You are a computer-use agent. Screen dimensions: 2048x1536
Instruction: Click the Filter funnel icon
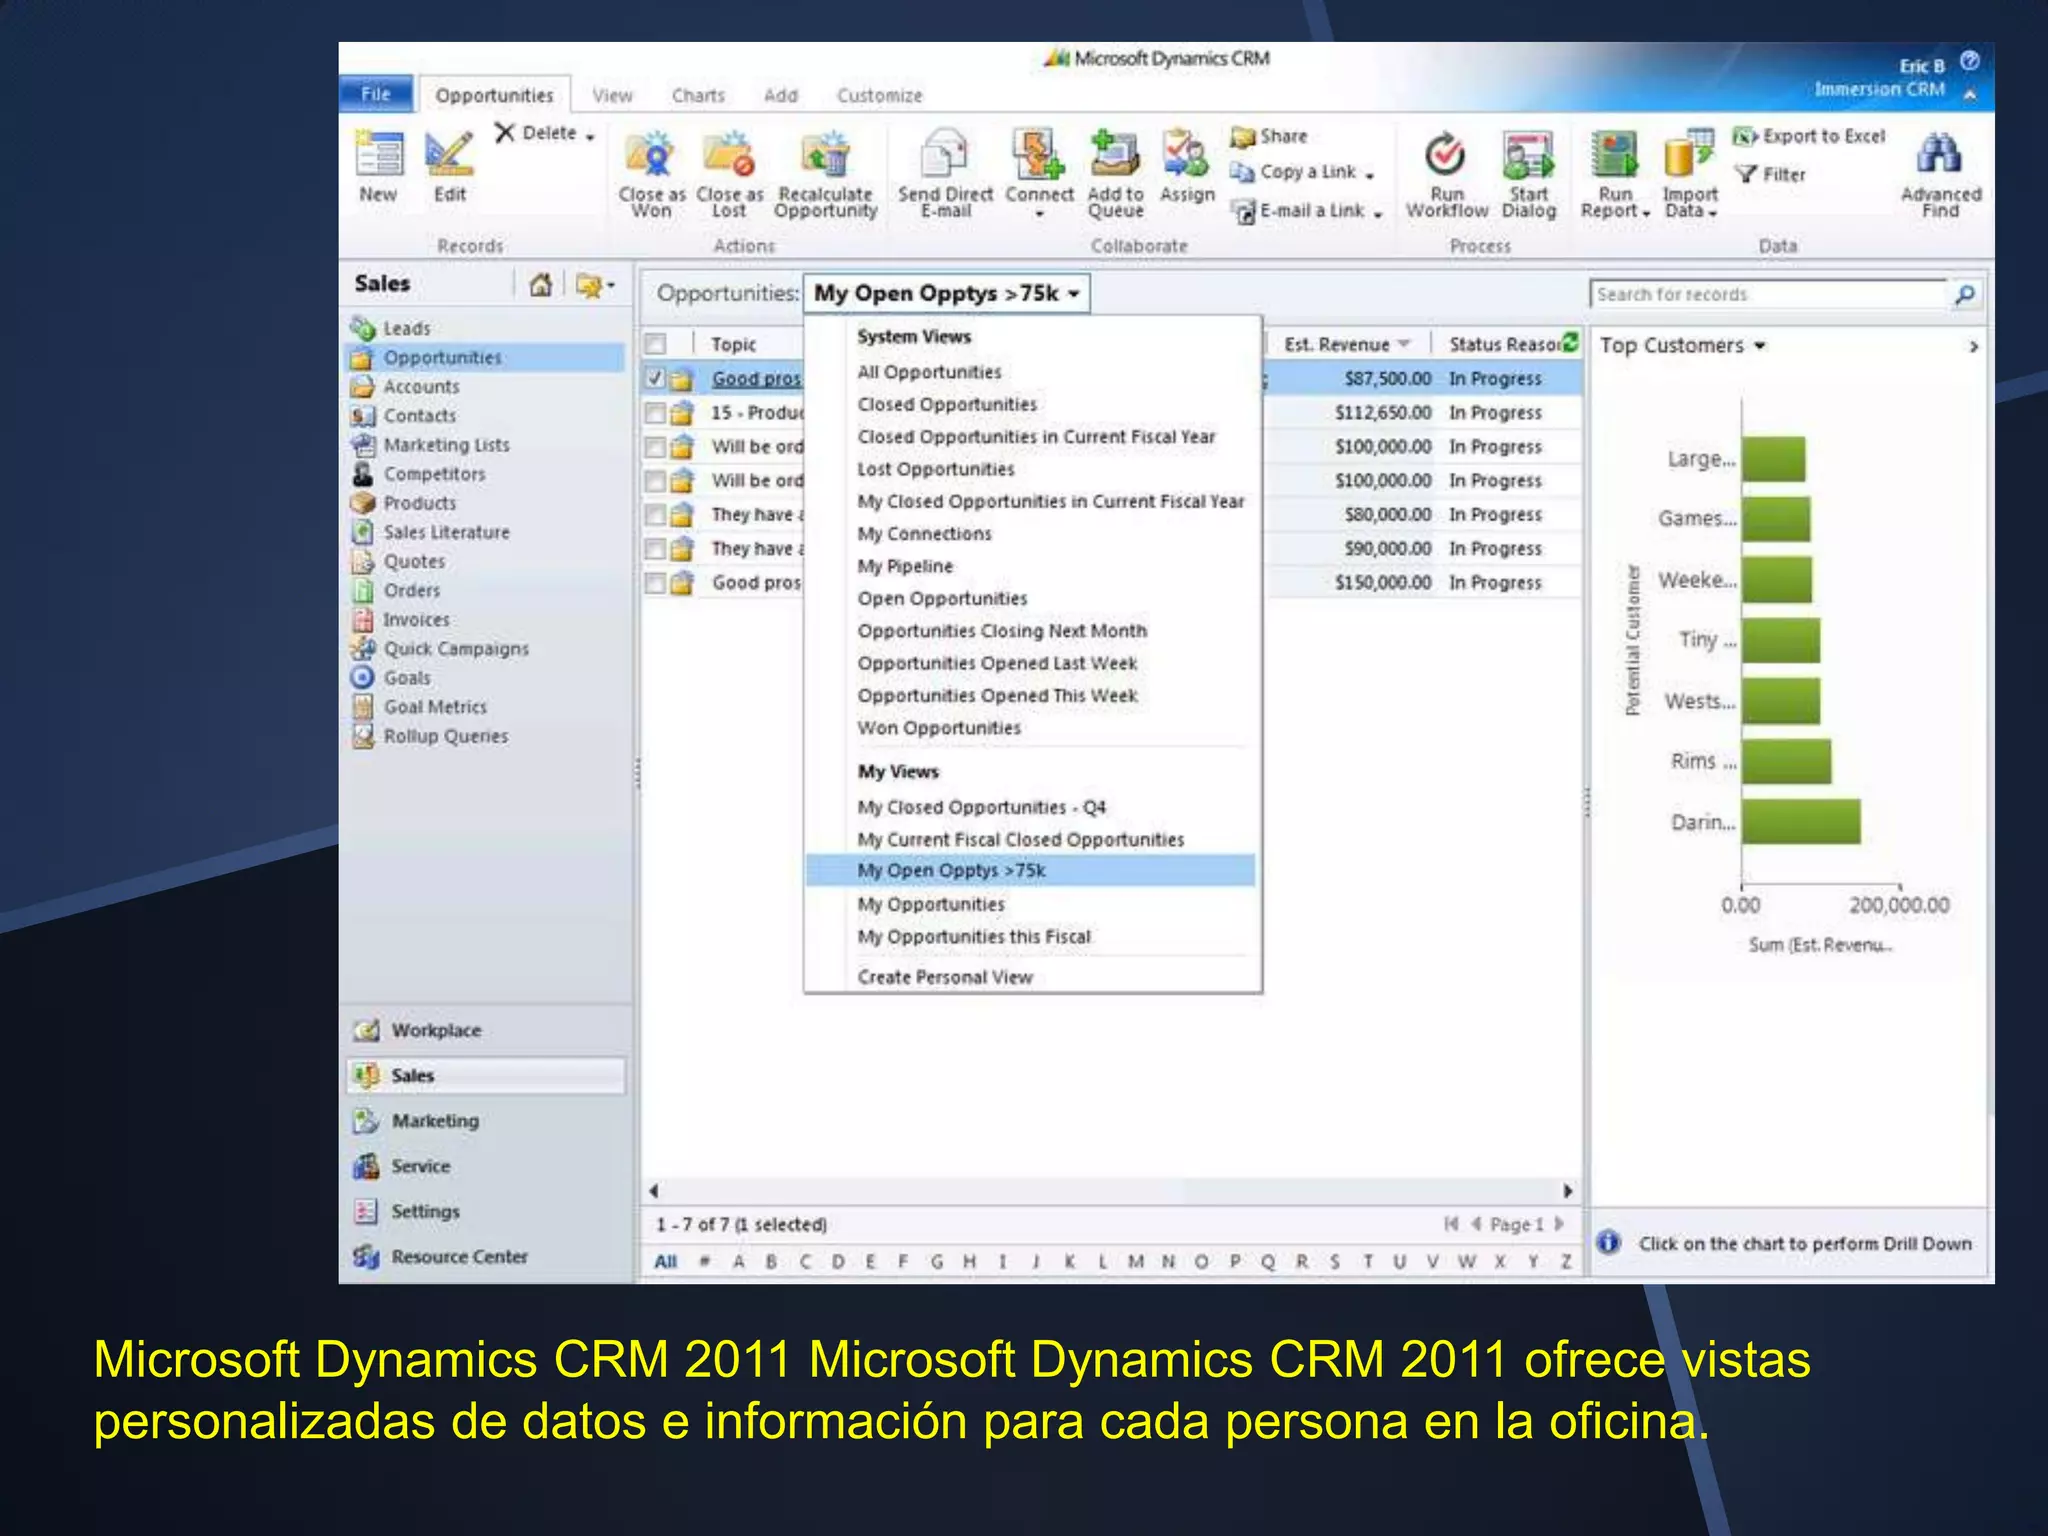click(1747, 174)
